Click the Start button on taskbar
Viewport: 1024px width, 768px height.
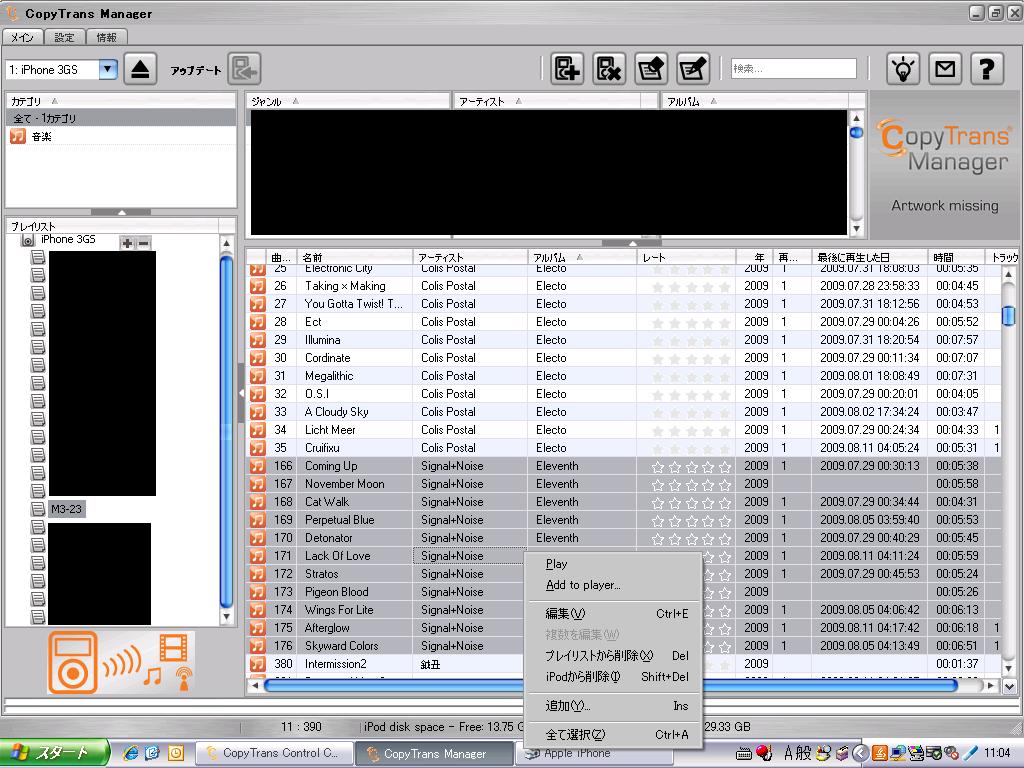[x=54, y=753]
